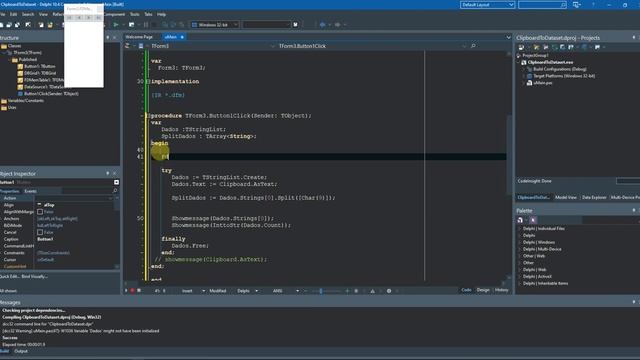The height and width of the screenshot is (360, 640).
Task: Pin the Object Inspector panel
Action: click(x=108, y=173)
